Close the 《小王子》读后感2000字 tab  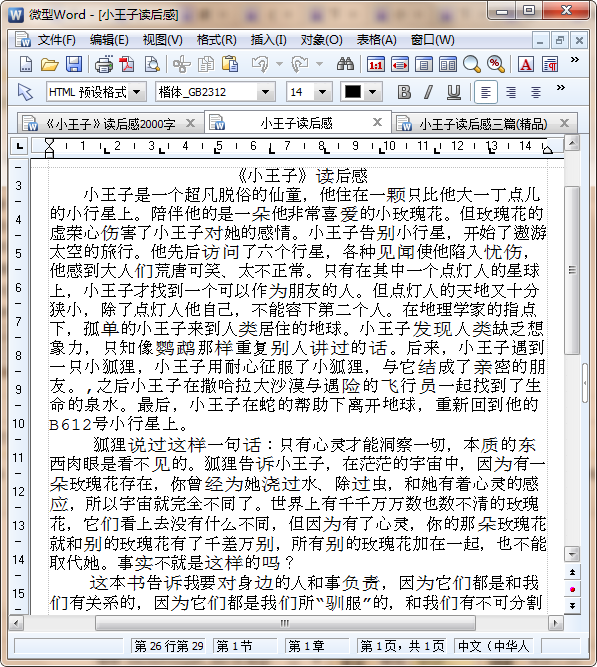tap(191, 123)
